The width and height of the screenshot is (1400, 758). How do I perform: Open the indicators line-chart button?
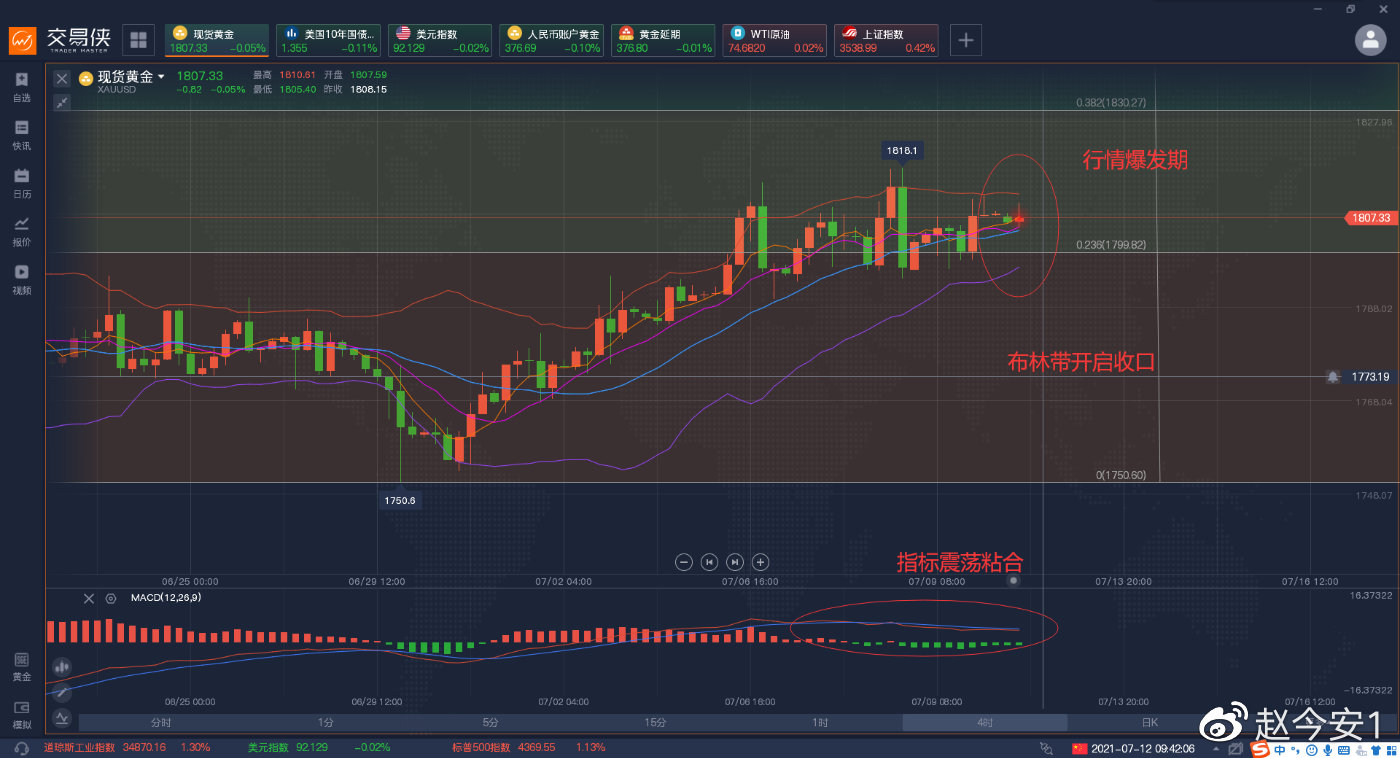coord(62,717)
